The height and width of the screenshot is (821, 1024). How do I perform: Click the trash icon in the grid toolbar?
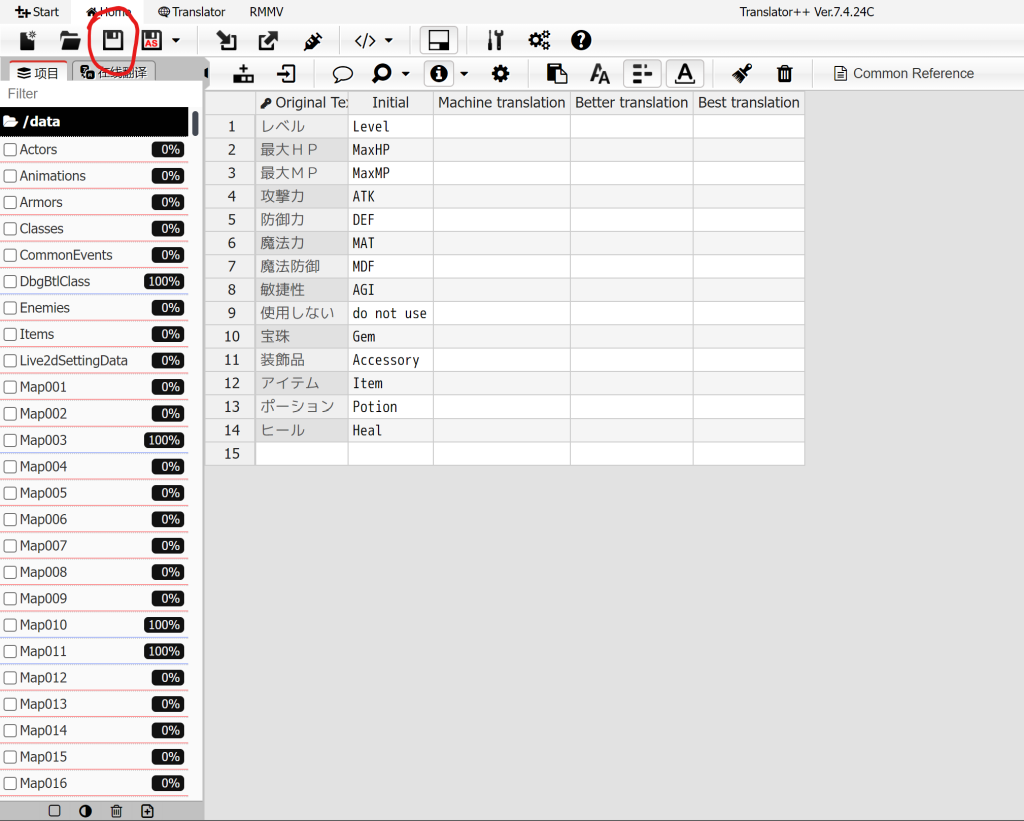(x=785, y=73)
